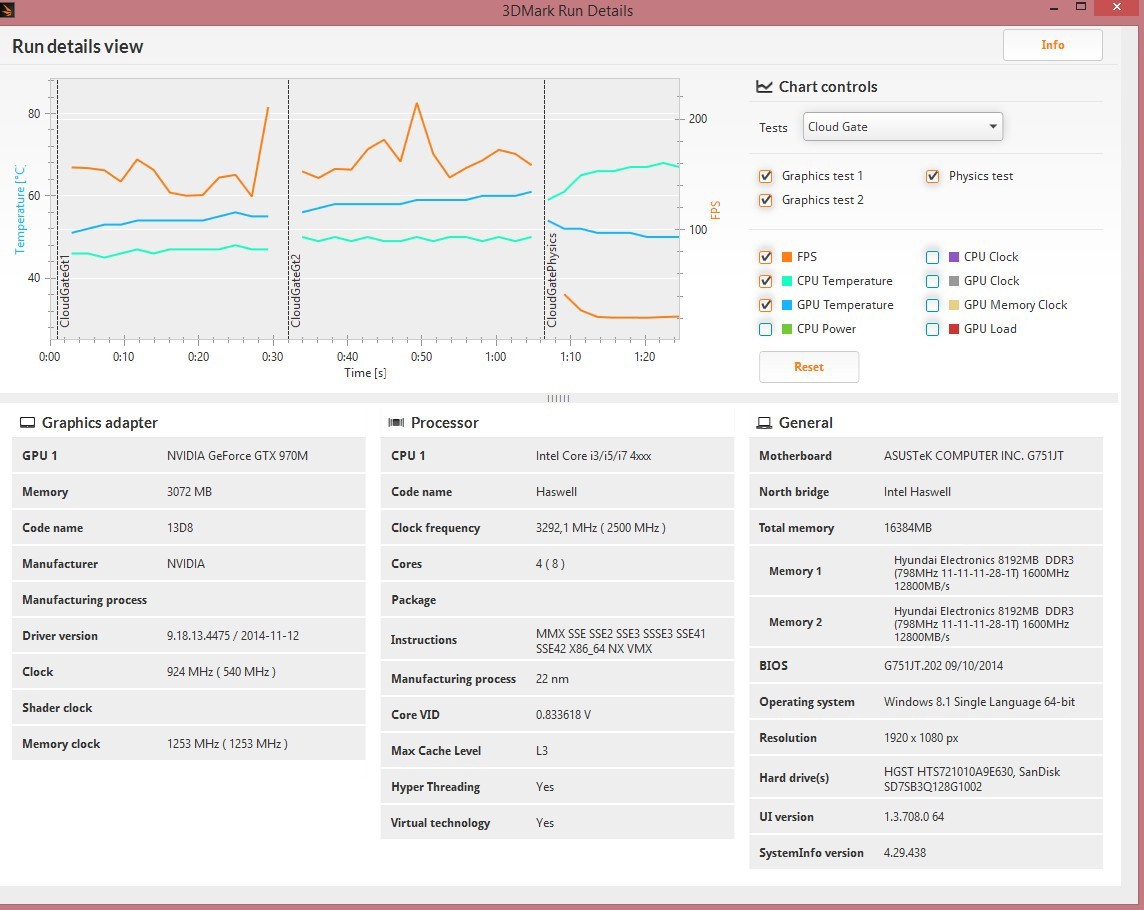Enable the CPU Clock checkbox
This screenshot has height=910, width=1144.
click(x=932, y=257)
